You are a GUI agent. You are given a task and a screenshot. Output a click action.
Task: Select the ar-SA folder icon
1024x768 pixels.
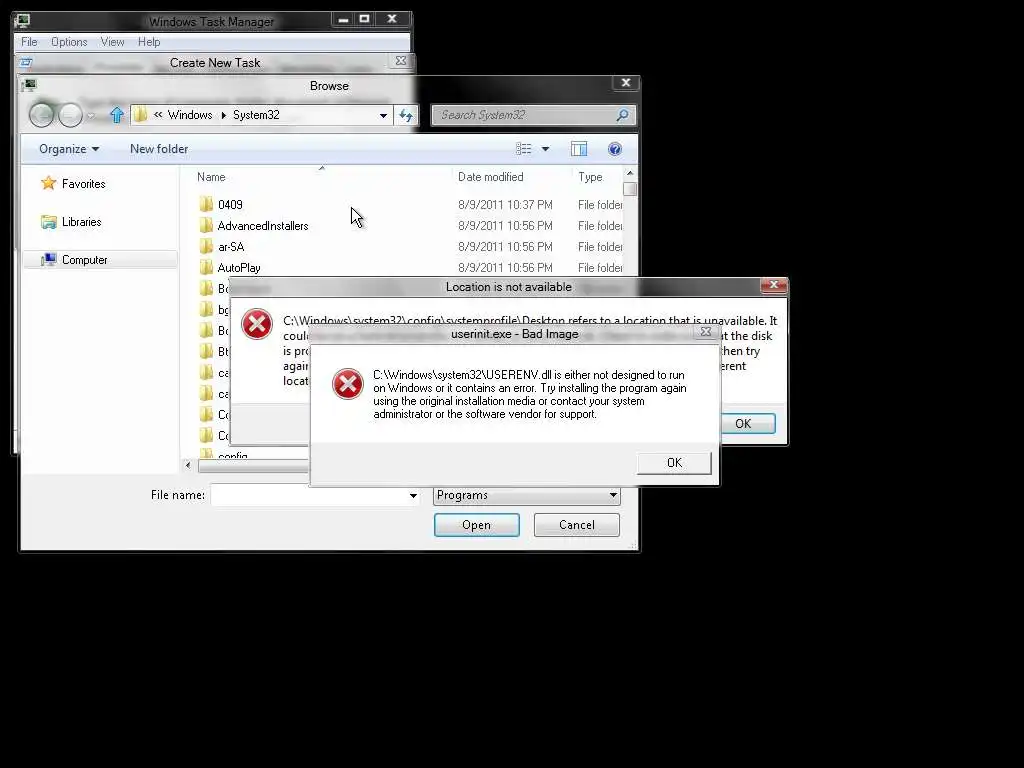pyautogui.click(x=206, y=246)
